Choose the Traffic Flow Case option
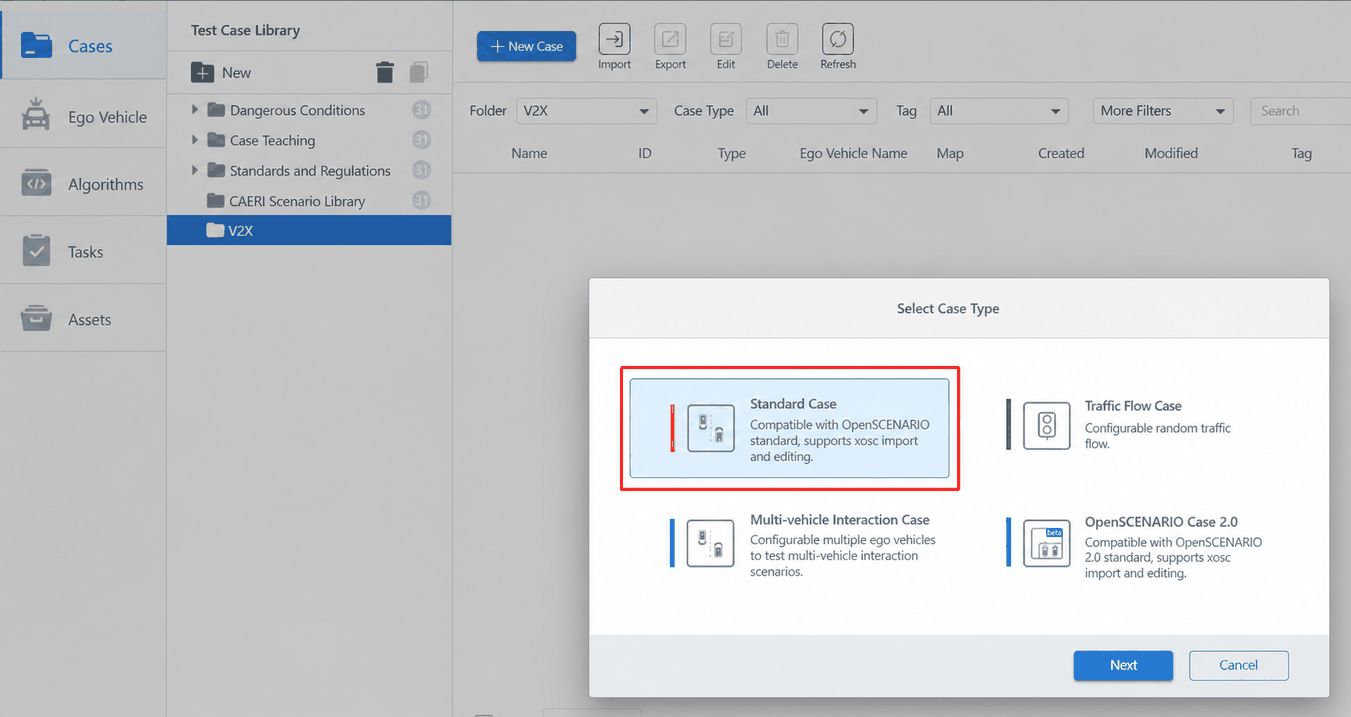Screen dimensions: 1351x717 tap(1120, 424)
